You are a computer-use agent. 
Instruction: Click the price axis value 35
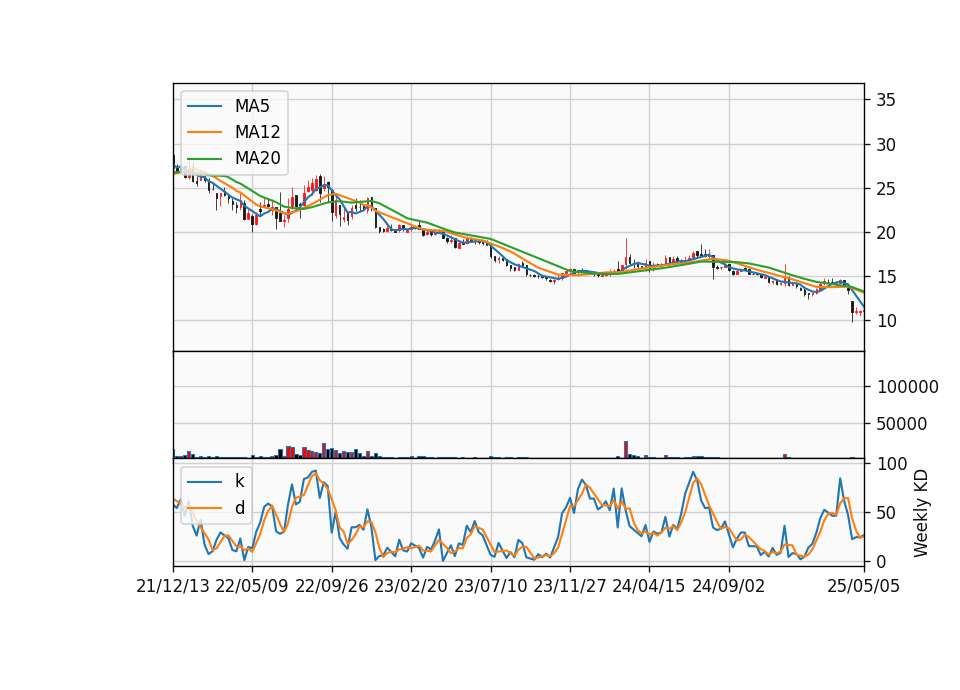tap(885, 100)
